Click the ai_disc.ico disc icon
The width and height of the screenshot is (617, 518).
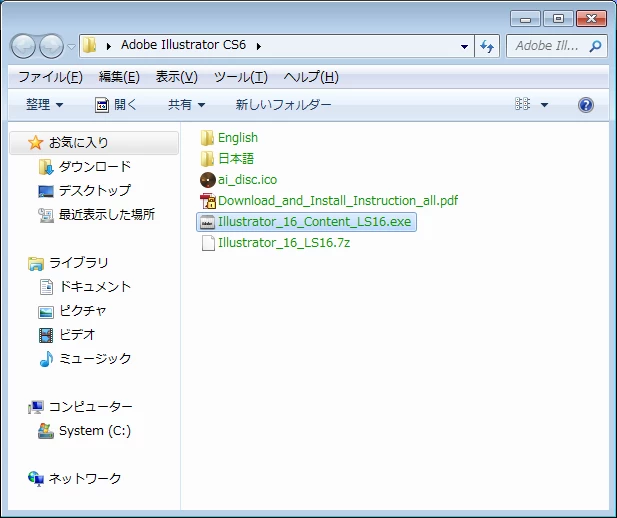coord(207,180)
